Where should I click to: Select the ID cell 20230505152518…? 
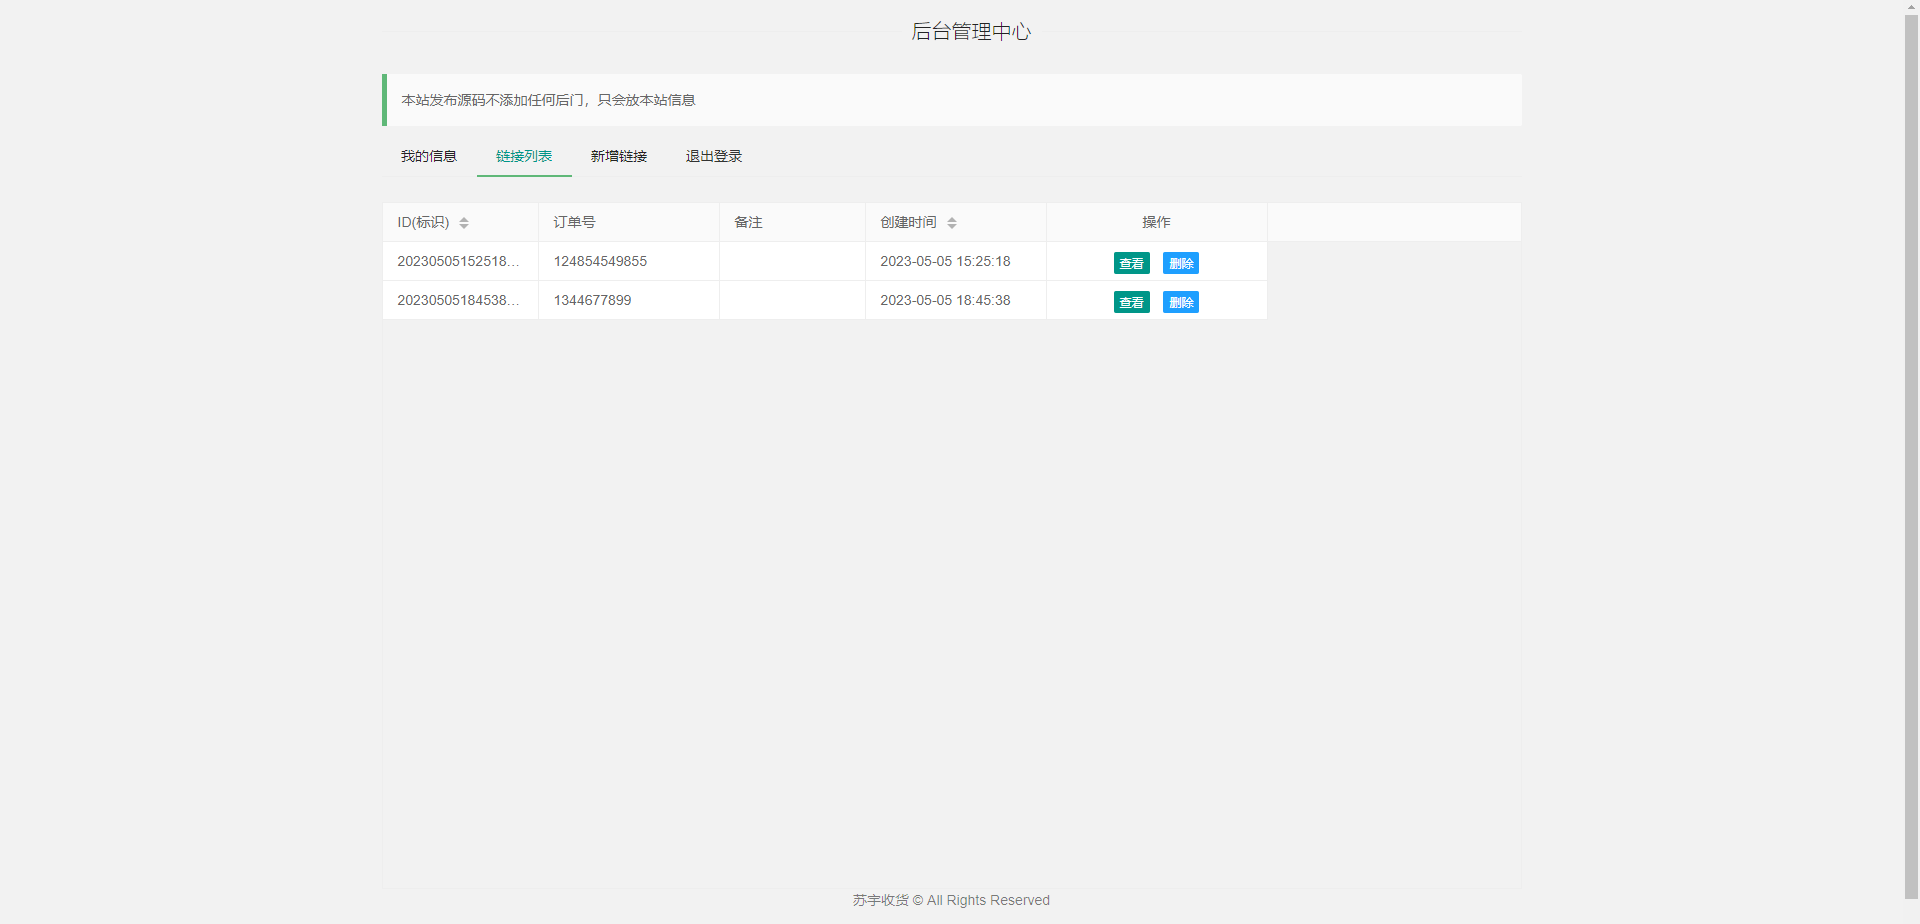458,261
